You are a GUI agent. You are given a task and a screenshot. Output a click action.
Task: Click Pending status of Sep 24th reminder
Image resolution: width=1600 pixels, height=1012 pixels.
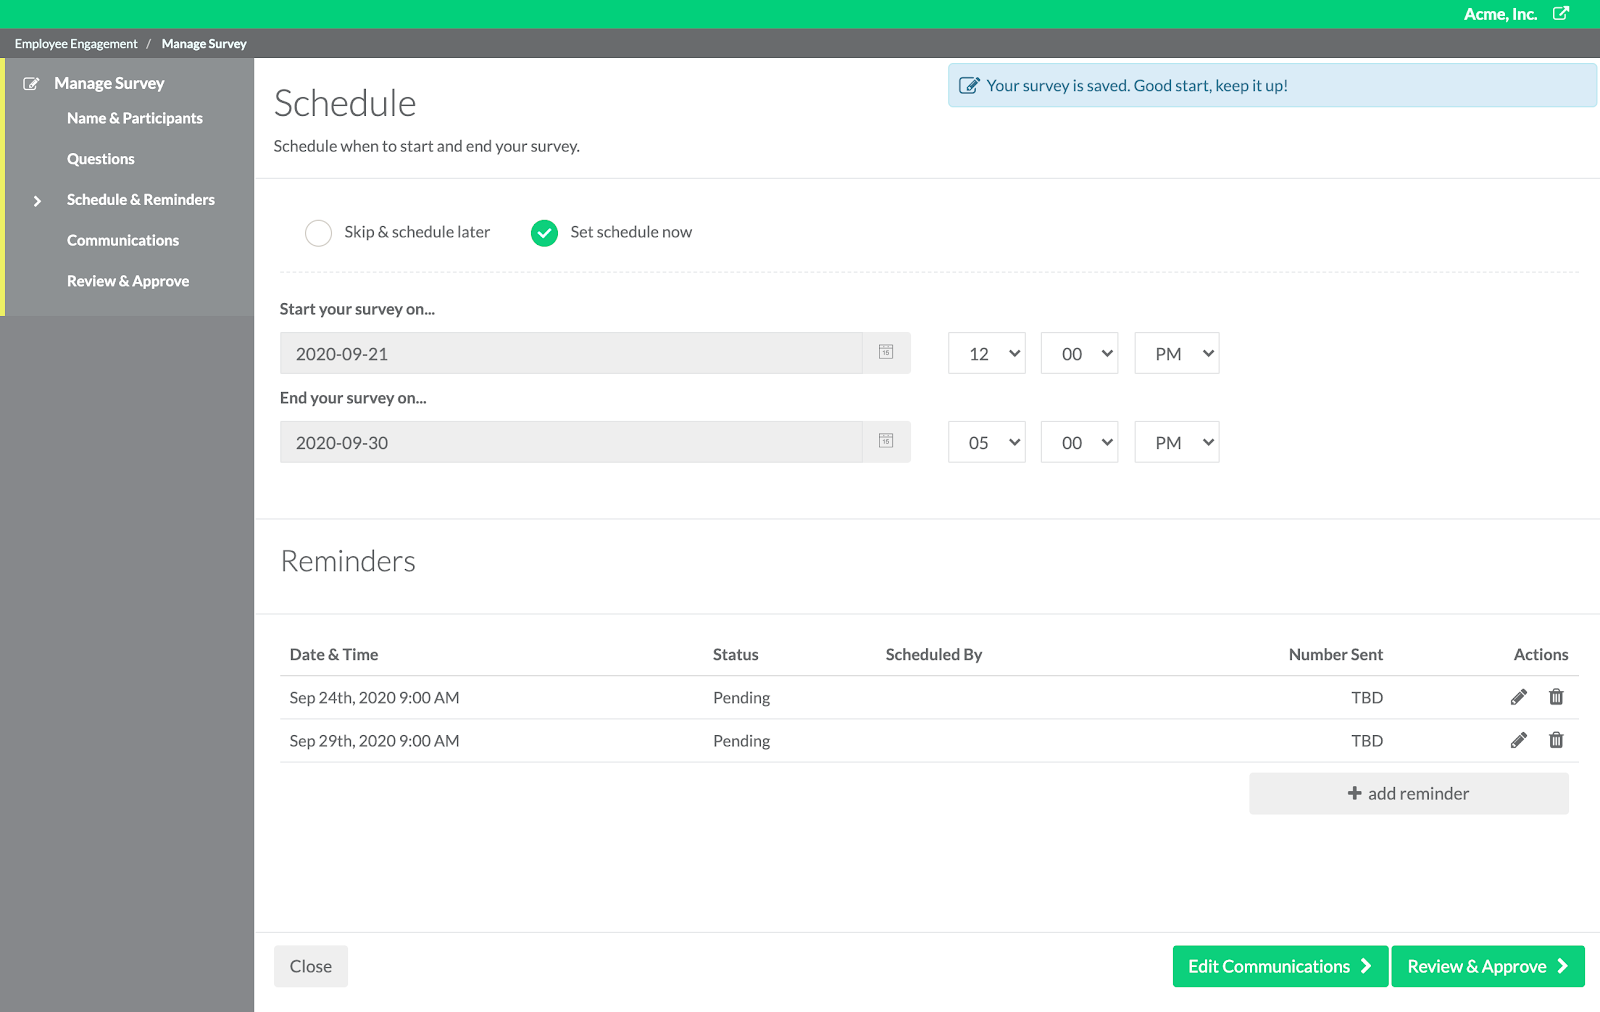coord(742,698)
